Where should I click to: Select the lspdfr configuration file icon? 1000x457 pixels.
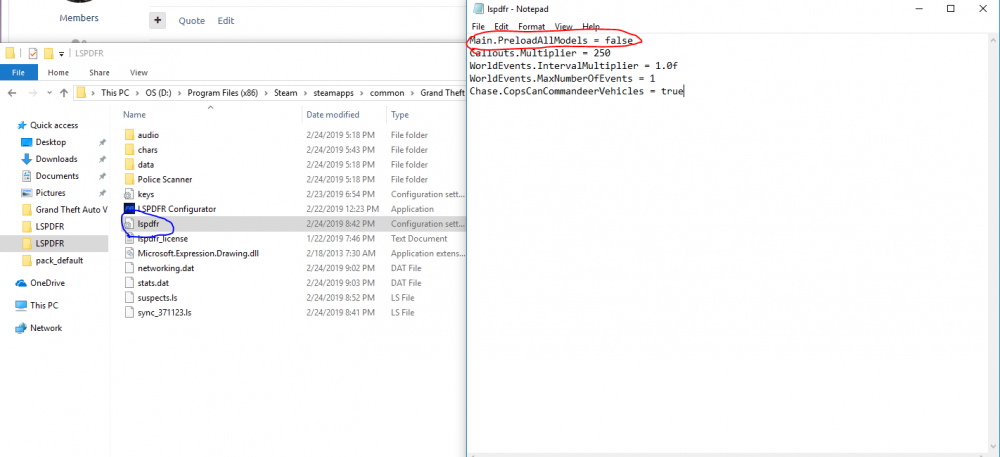pos(129,224)
